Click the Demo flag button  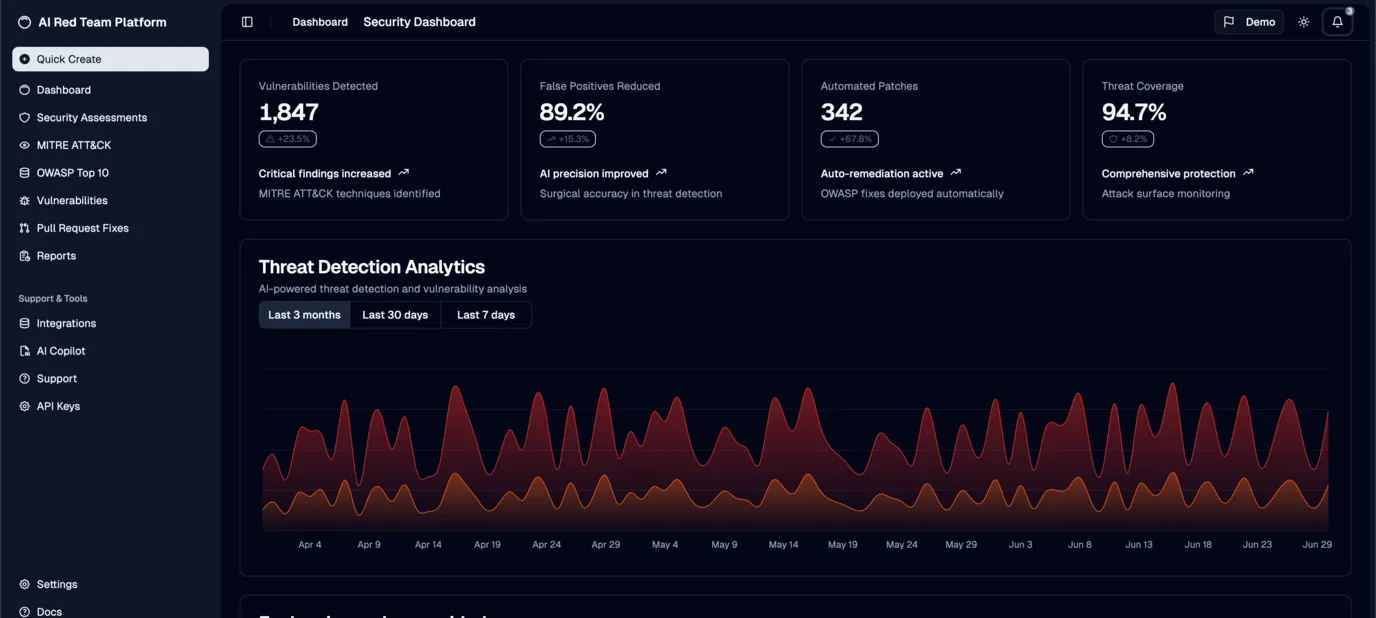pyautogui.click(x=1248, y=21)
